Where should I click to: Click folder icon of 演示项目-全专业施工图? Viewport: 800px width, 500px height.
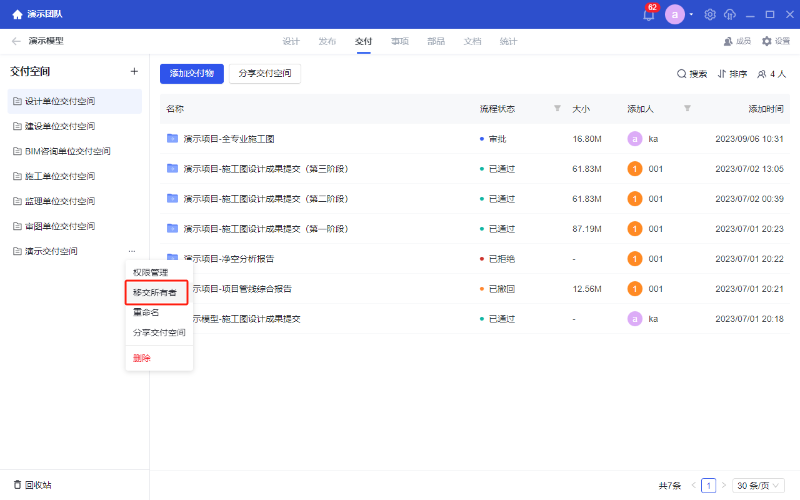coord(172,138)
